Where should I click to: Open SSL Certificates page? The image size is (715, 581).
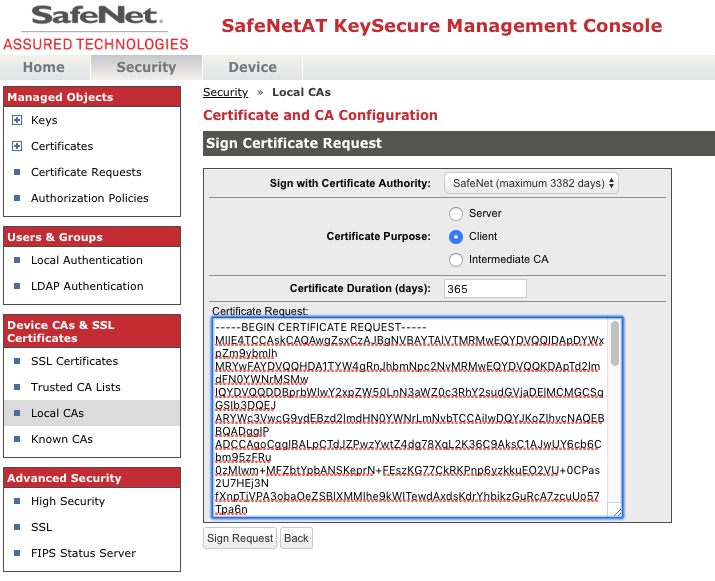[74, 361]
